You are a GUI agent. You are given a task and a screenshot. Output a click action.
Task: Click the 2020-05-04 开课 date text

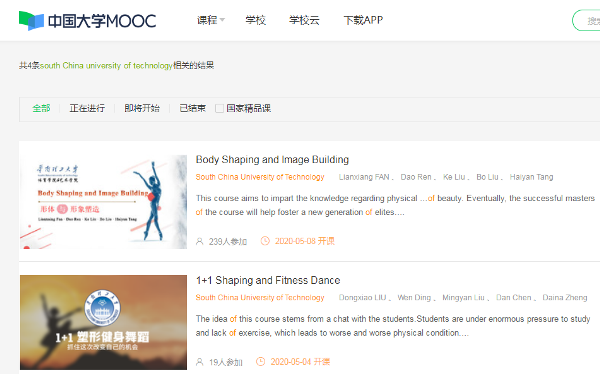pos(300,362)
